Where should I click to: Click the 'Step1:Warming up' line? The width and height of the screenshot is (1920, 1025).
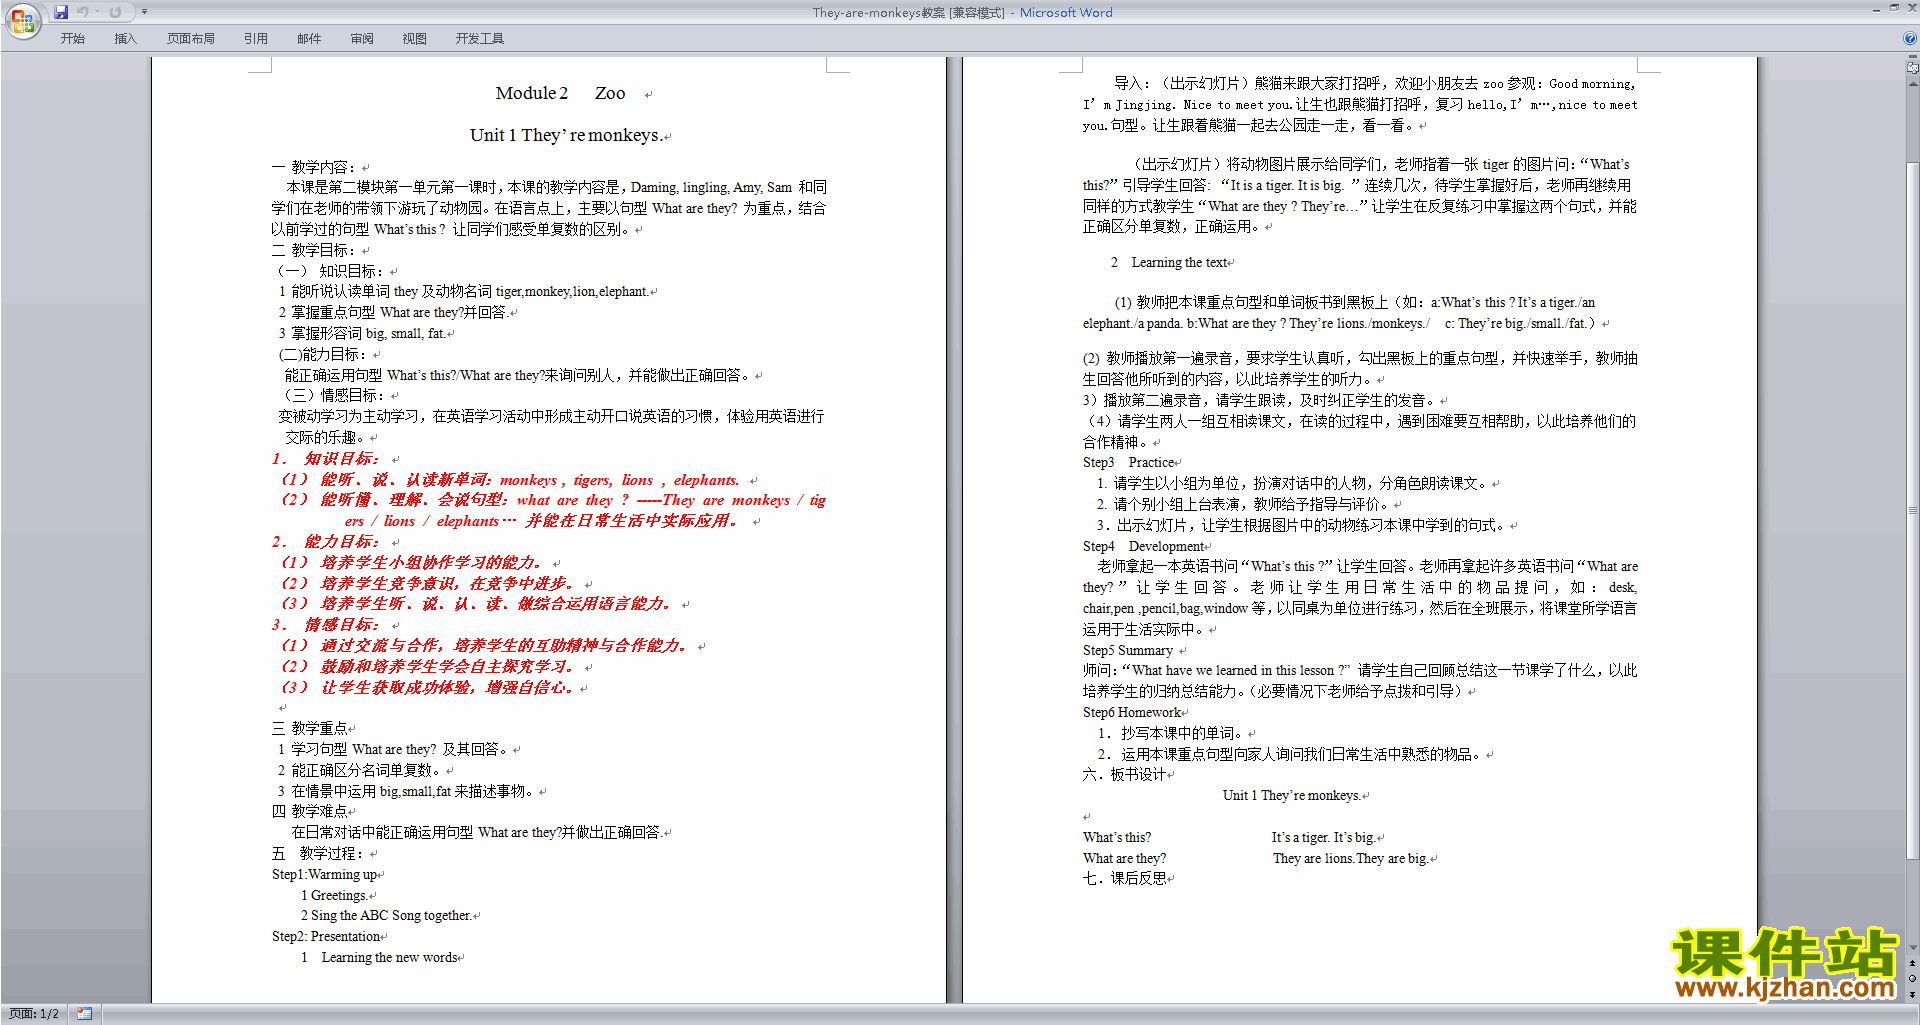324,874
